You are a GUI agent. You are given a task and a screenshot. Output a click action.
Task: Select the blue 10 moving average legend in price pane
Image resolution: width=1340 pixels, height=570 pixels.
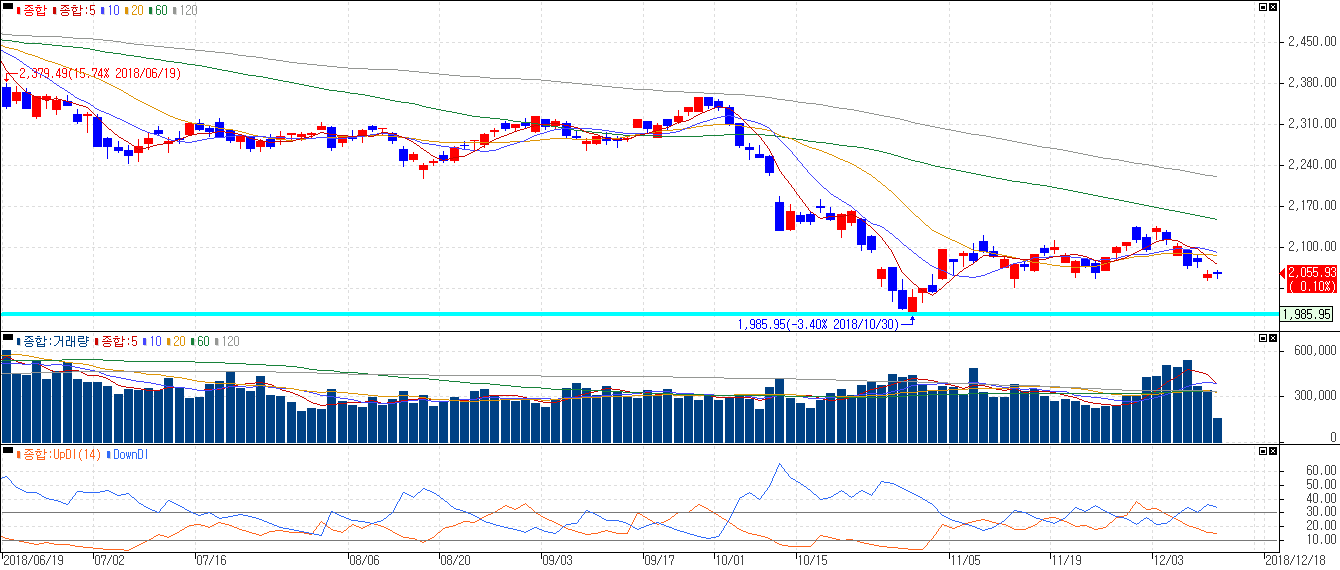coord(110,10)
